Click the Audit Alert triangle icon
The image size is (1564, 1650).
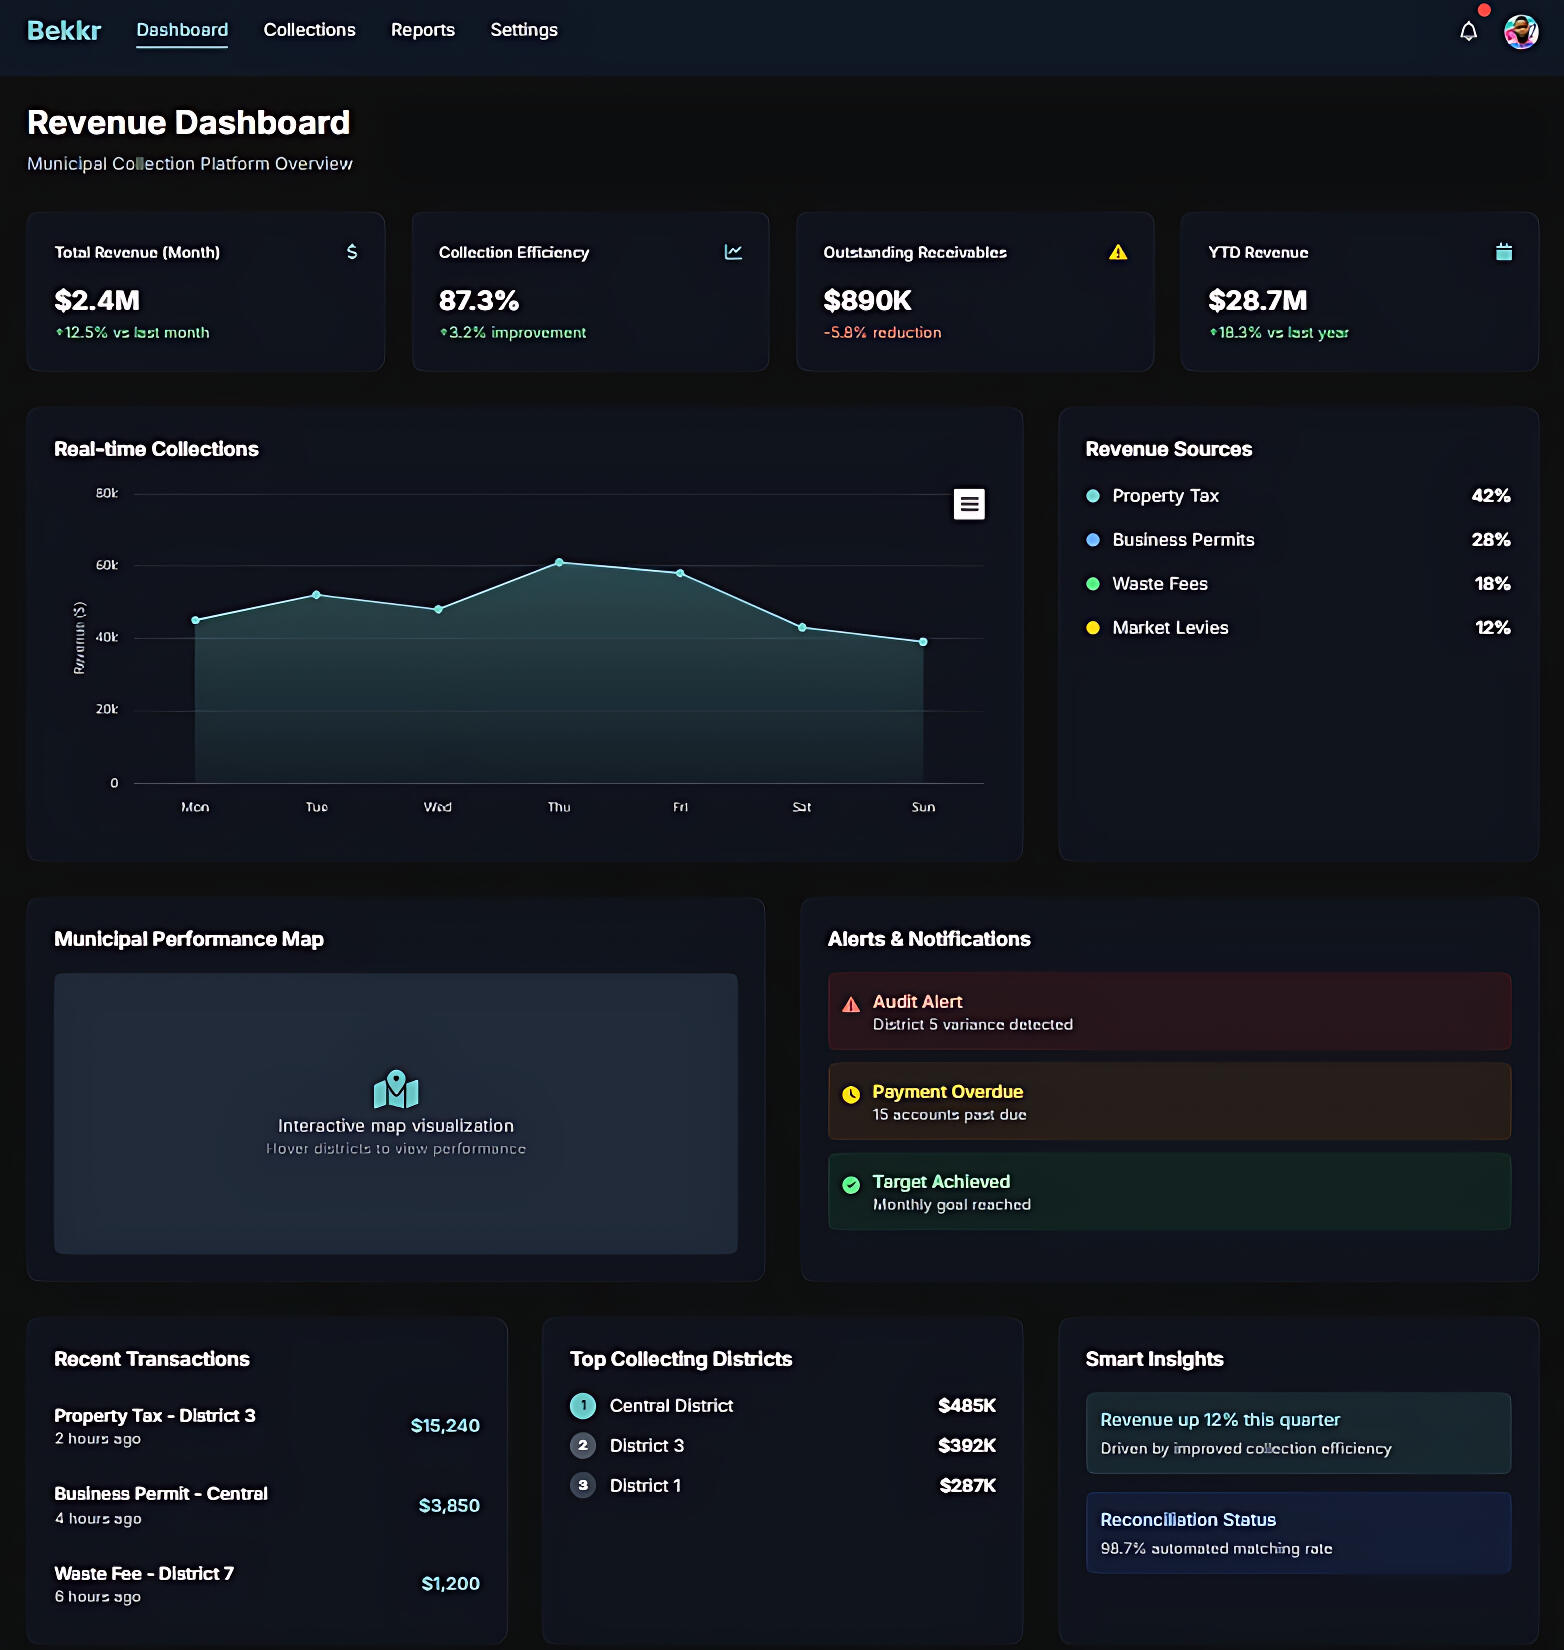pyautogui.click(x=851, y=1005)
